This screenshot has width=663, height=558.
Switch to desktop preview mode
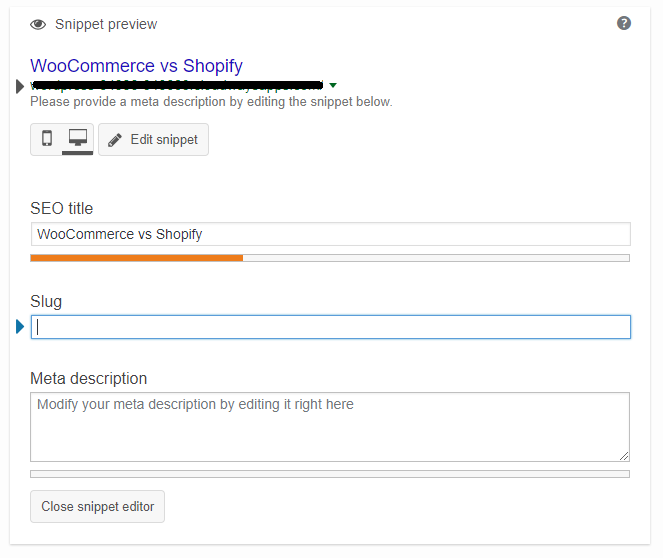tap(78, 139)
